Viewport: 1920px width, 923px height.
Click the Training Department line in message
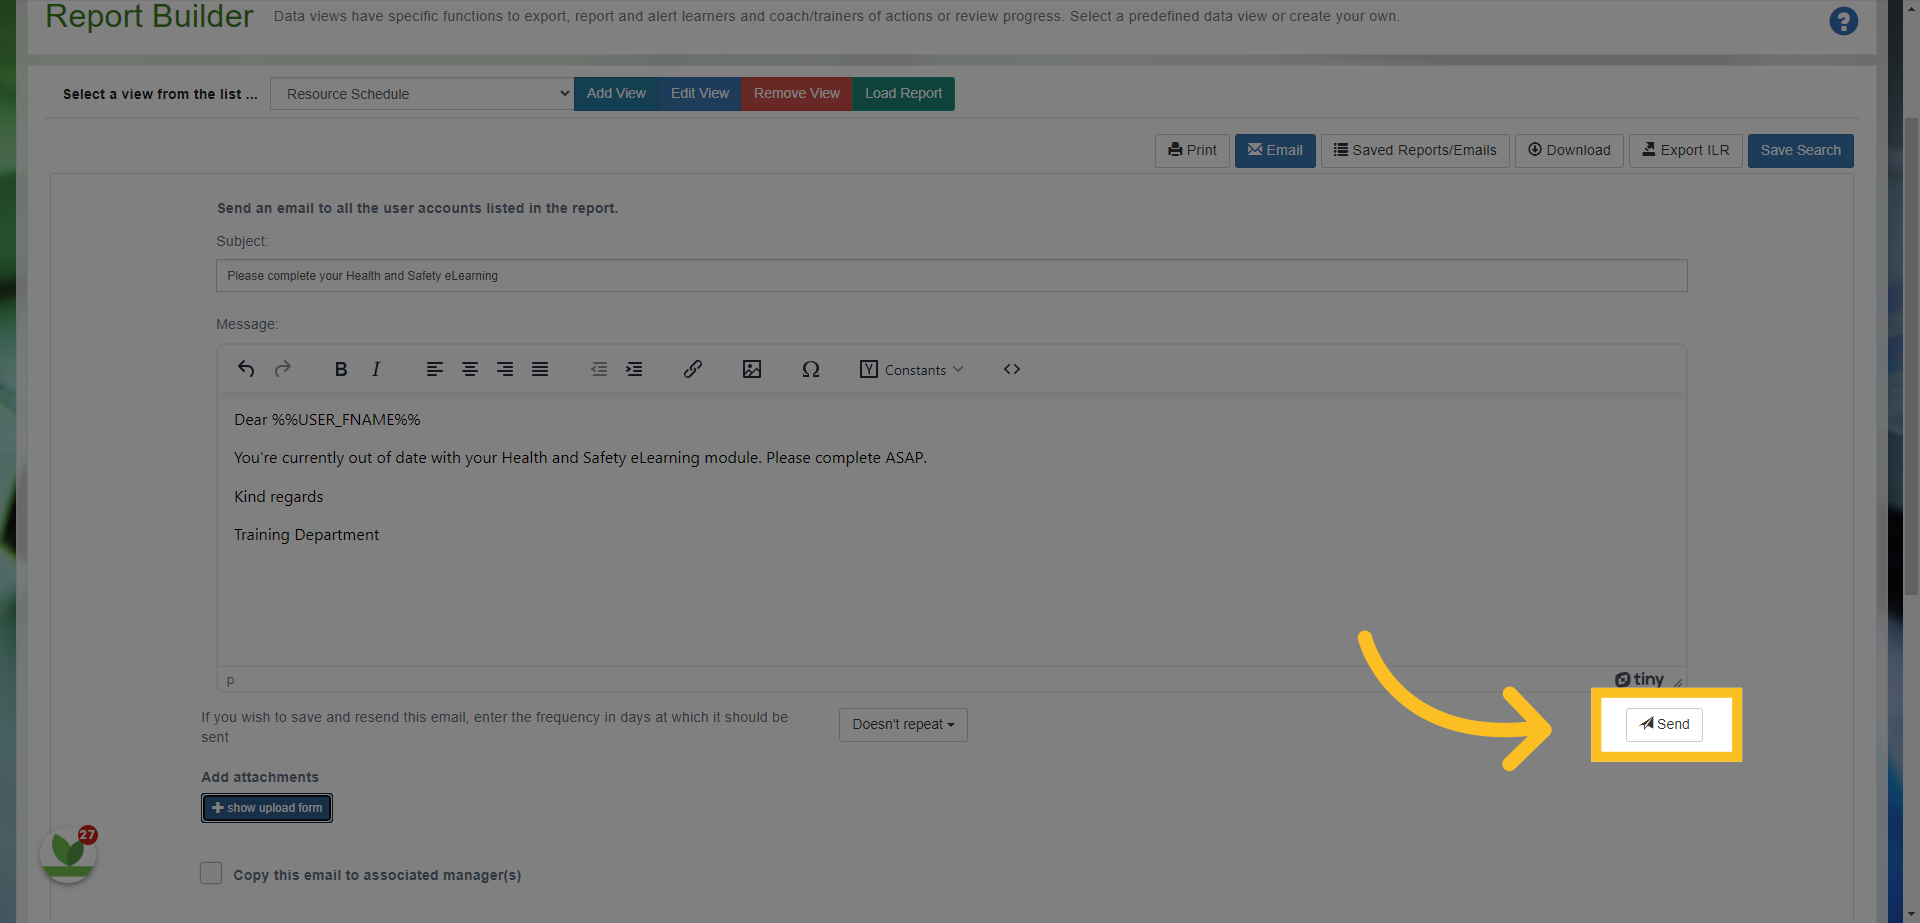pos(306,535)
